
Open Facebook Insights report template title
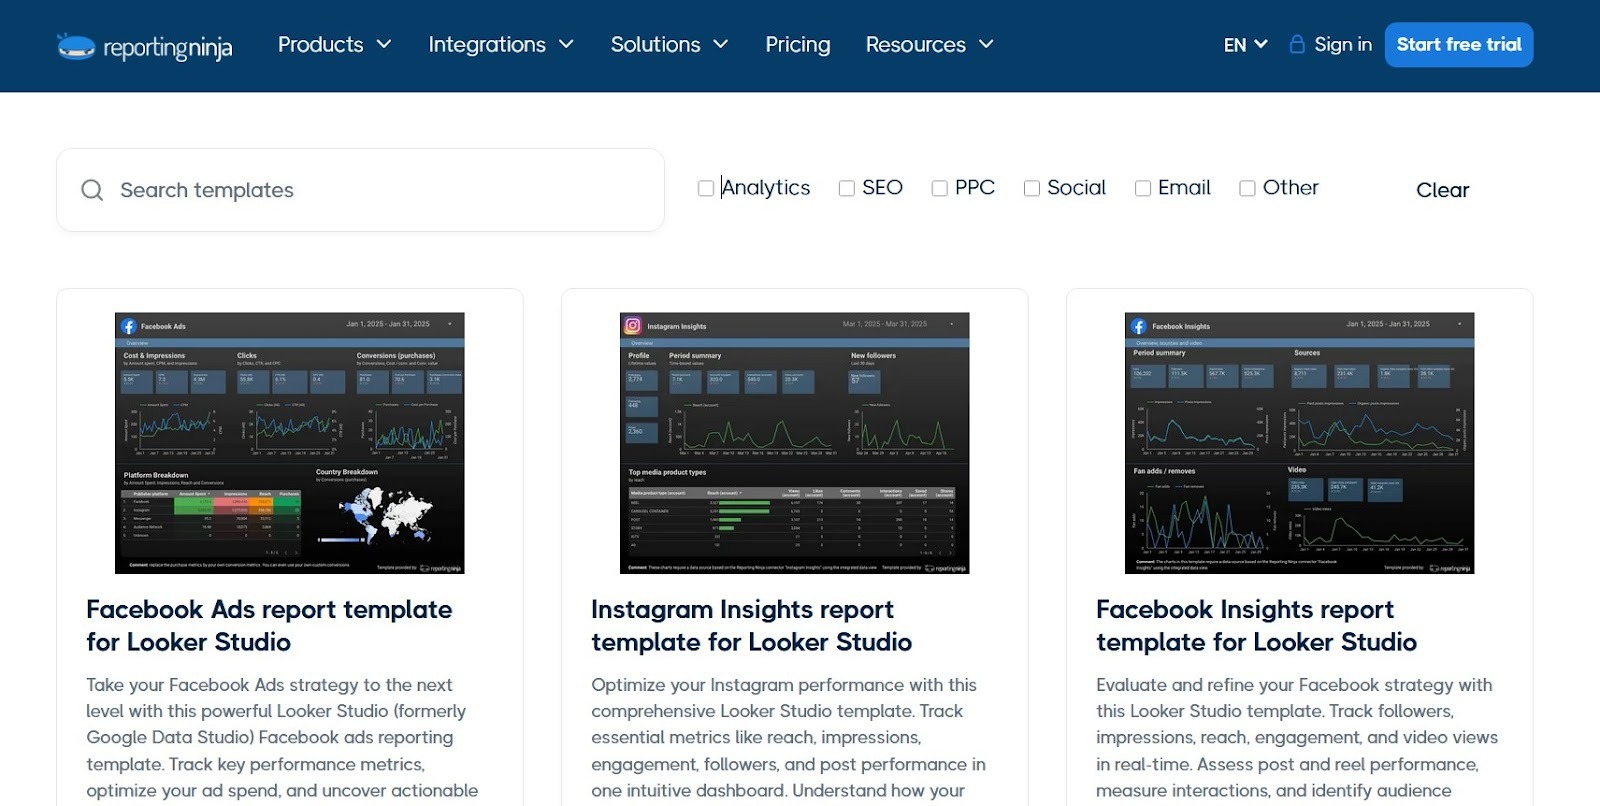pos(1256,626)
